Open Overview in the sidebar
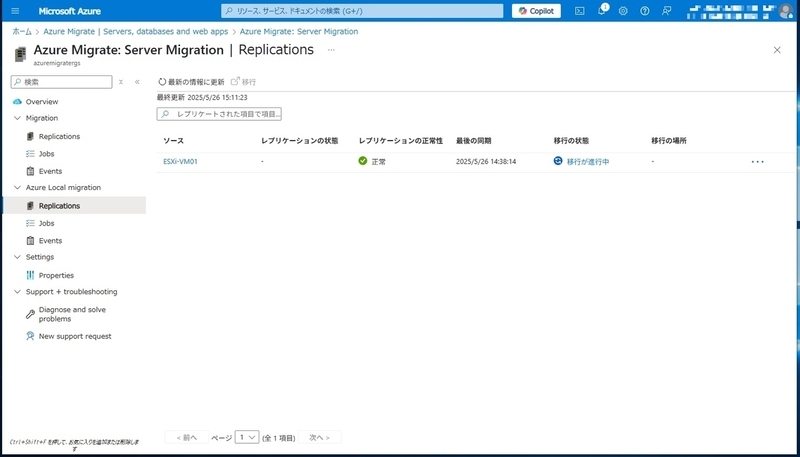 pyautogui.click(x=42, y=101)
